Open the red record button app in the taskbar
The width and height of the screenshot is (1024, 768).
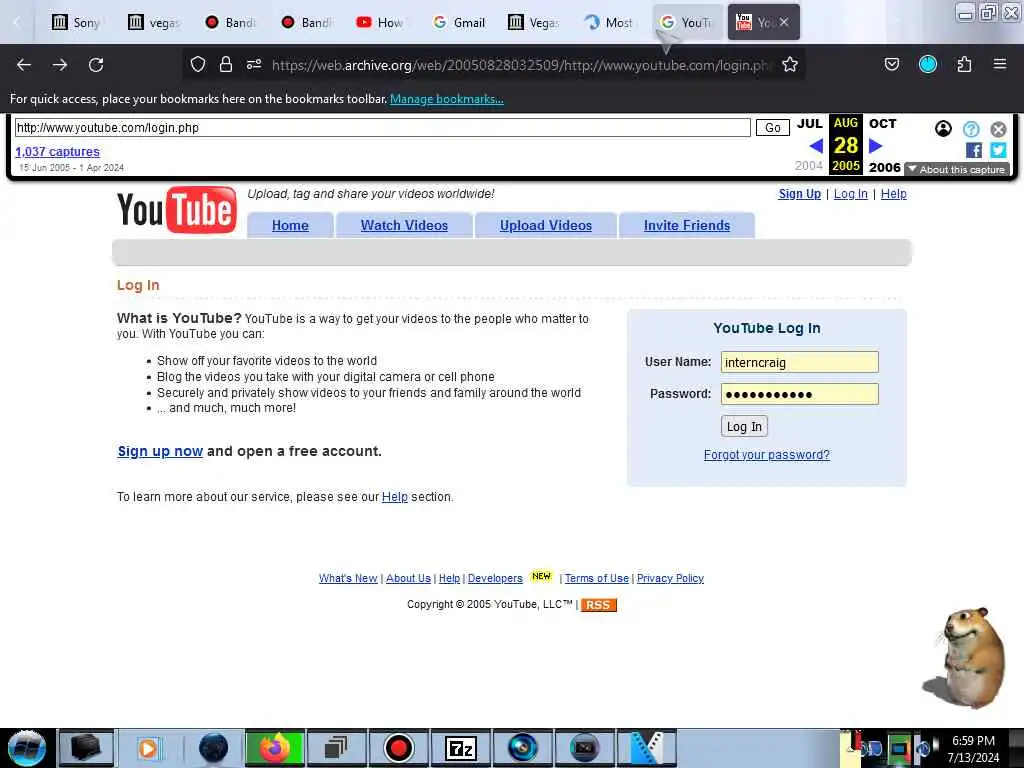coord(398,748)
